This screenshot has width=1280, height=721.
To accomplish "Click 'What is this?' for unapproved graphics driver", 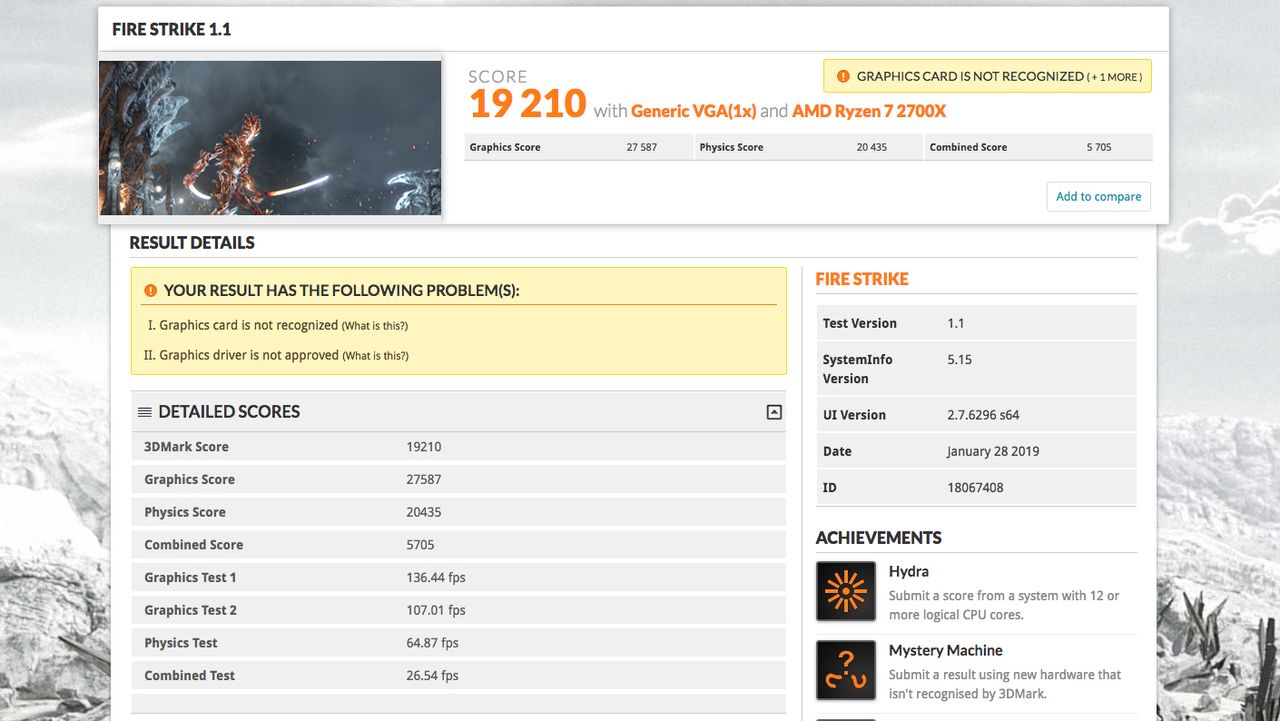I will pos(375,356).
